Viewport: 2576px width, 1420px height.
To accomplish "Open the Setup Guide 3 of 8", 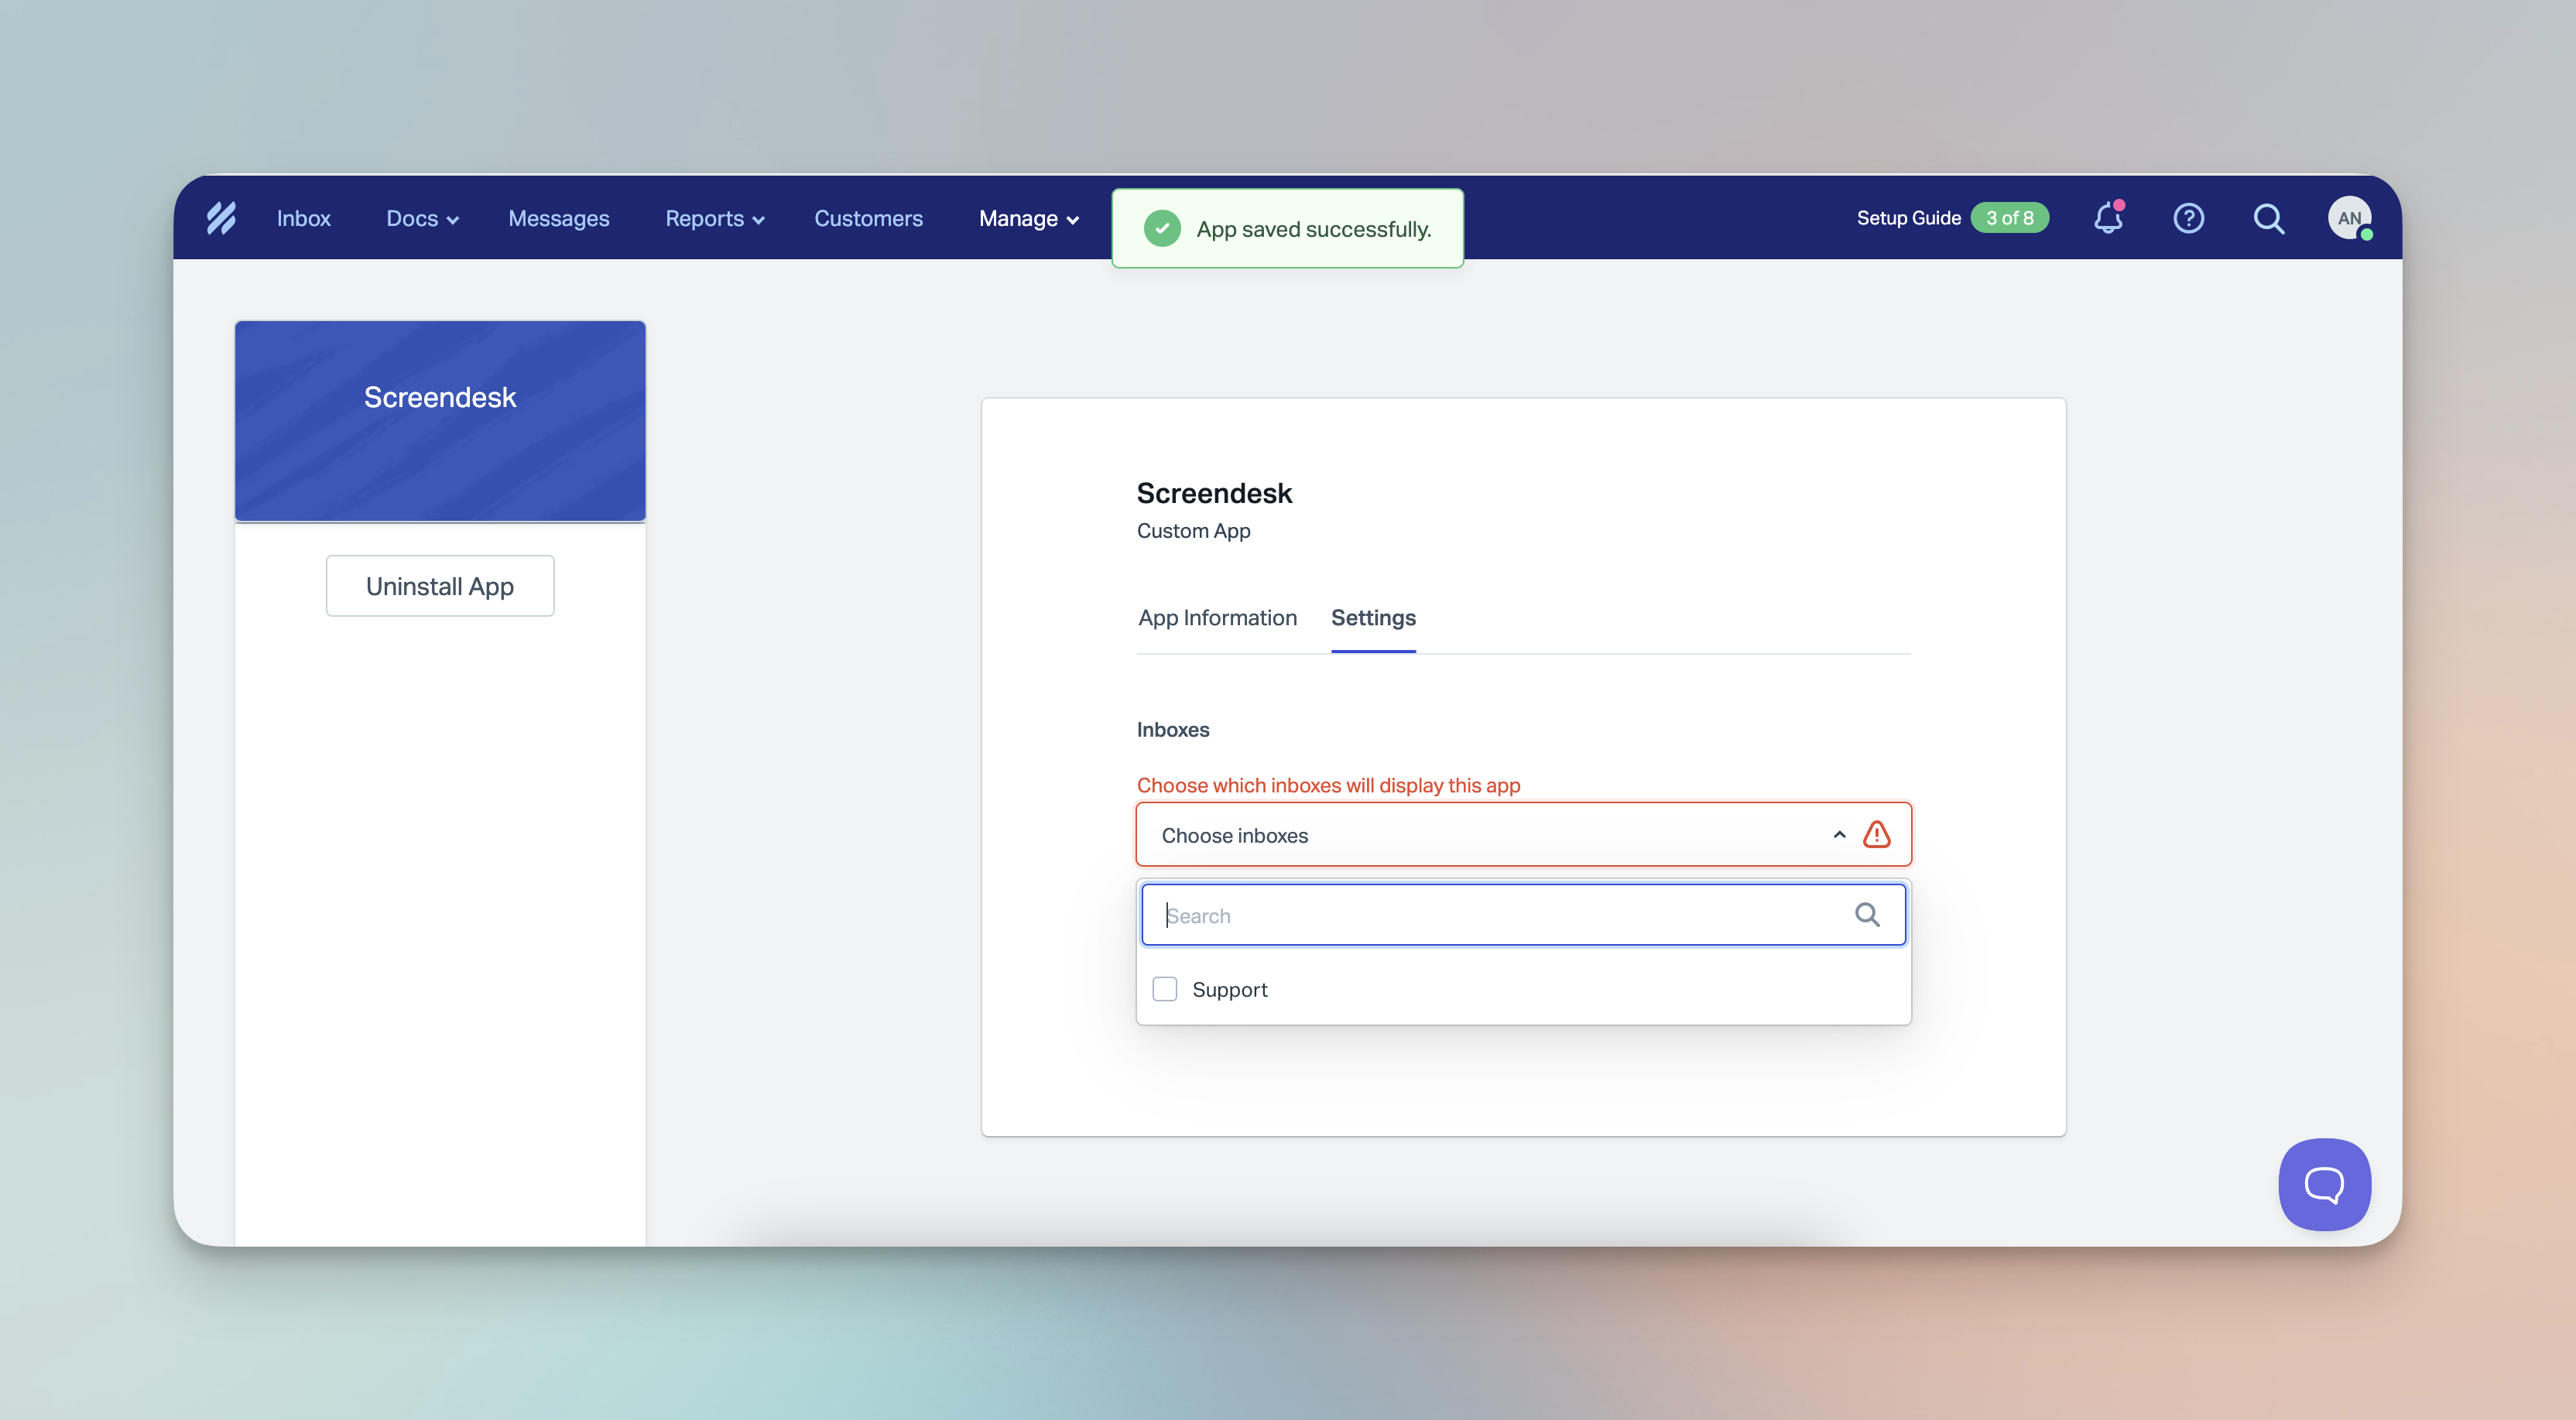I will click(x=1951, y=218).
